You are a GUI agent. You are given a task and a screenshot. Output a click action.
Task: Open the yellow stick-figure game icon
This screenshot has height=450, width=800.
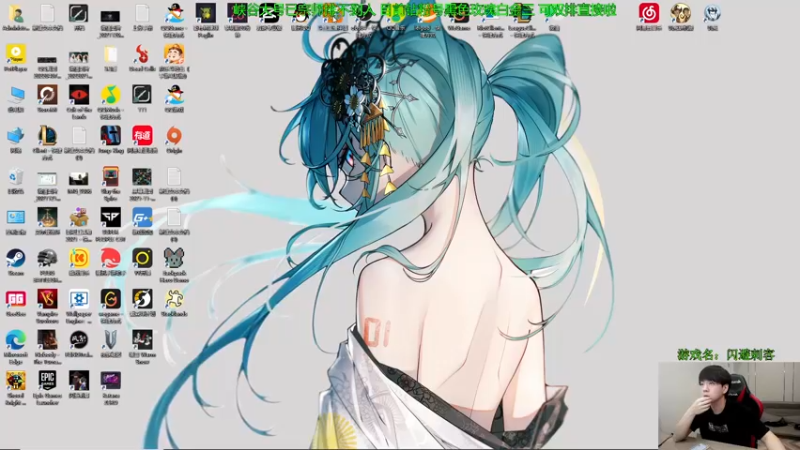click(x=174, y=299)
